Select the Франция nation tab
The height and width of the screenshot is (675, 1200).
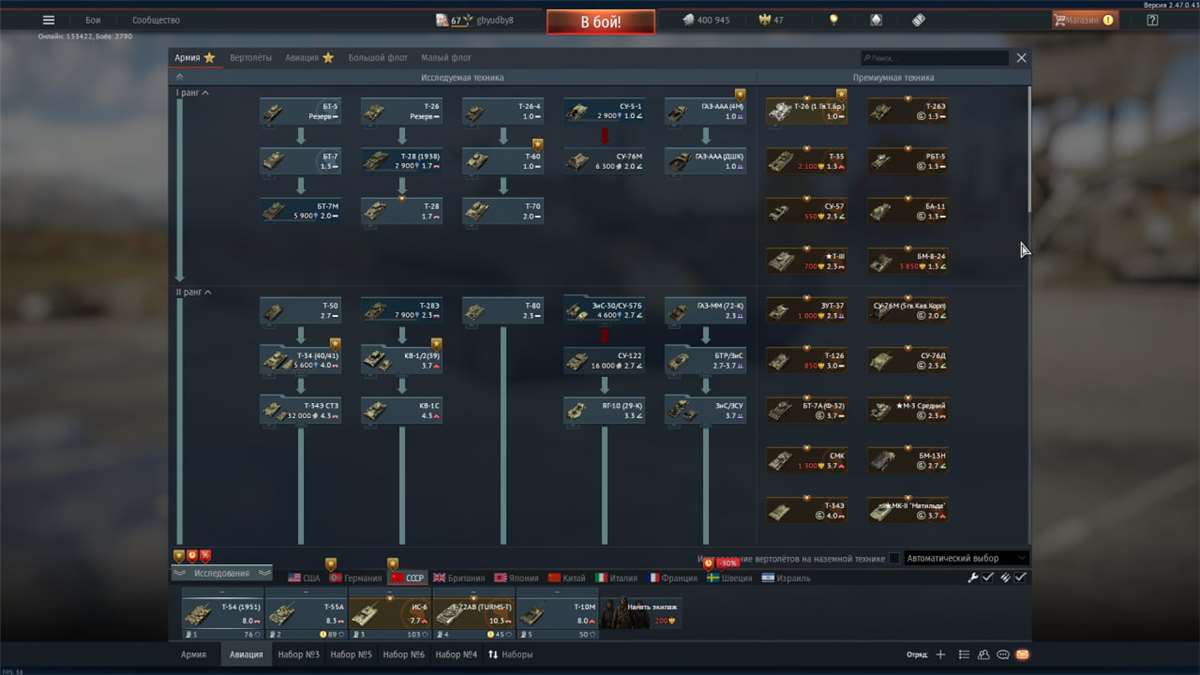pos(673,578)
